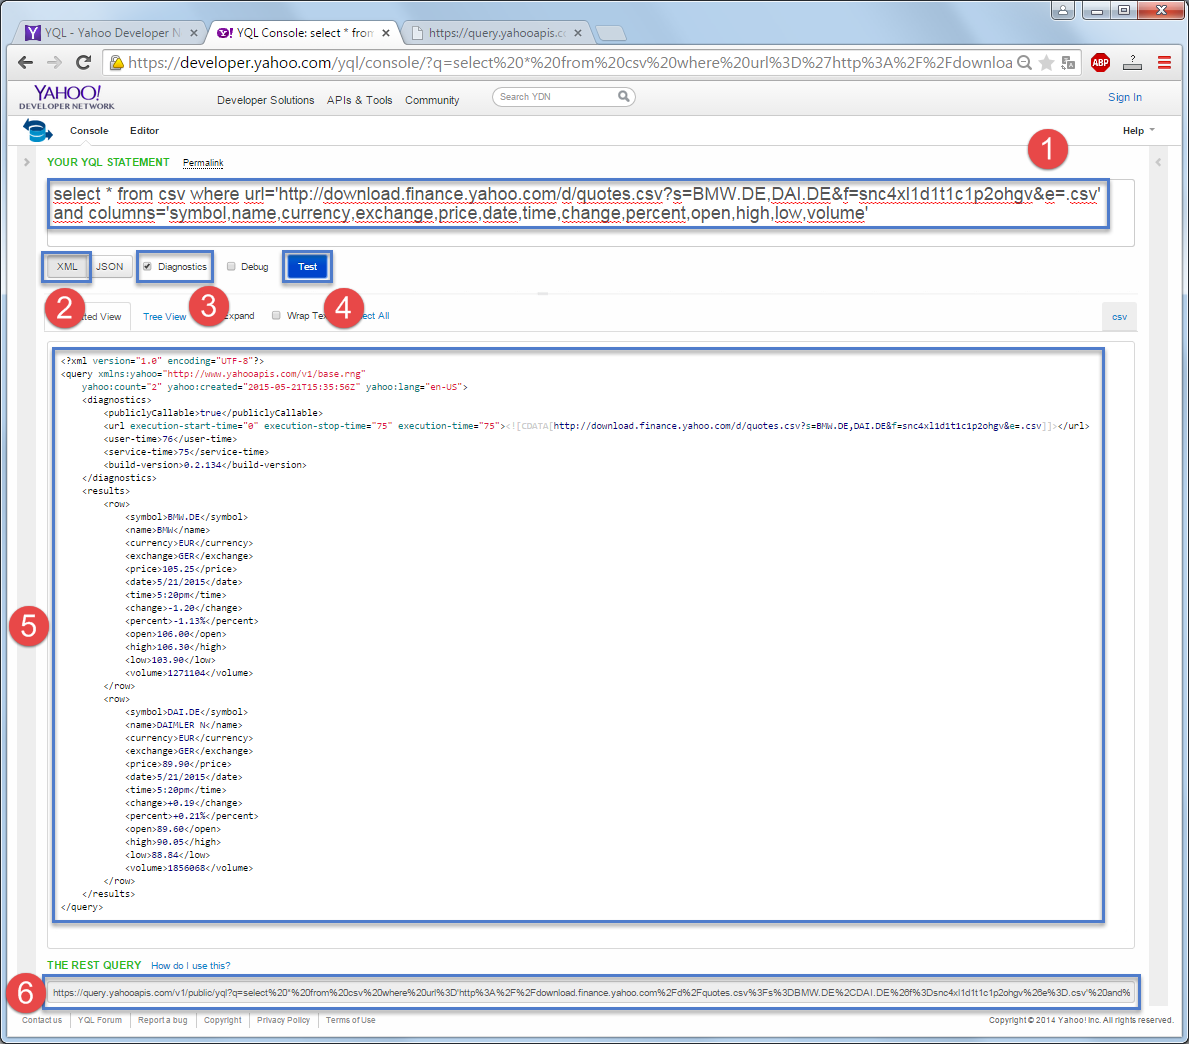
Task: Open Chrome hamburger menu
Action: click(1164, 63)
